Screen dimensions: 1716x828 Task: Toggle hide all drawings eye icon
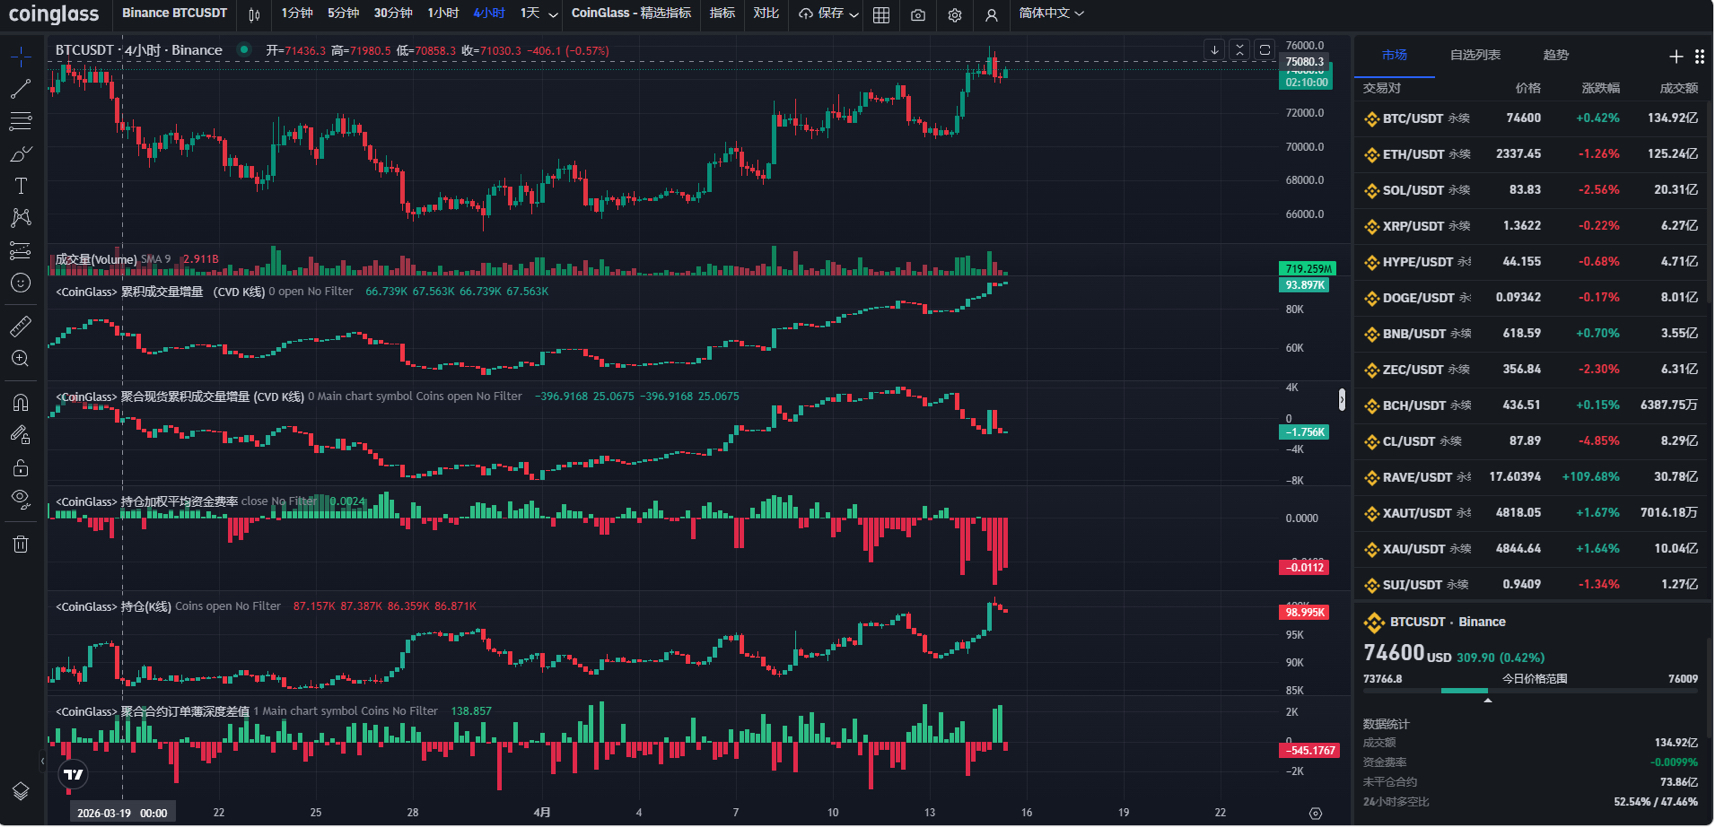click(x=20, y=499)
